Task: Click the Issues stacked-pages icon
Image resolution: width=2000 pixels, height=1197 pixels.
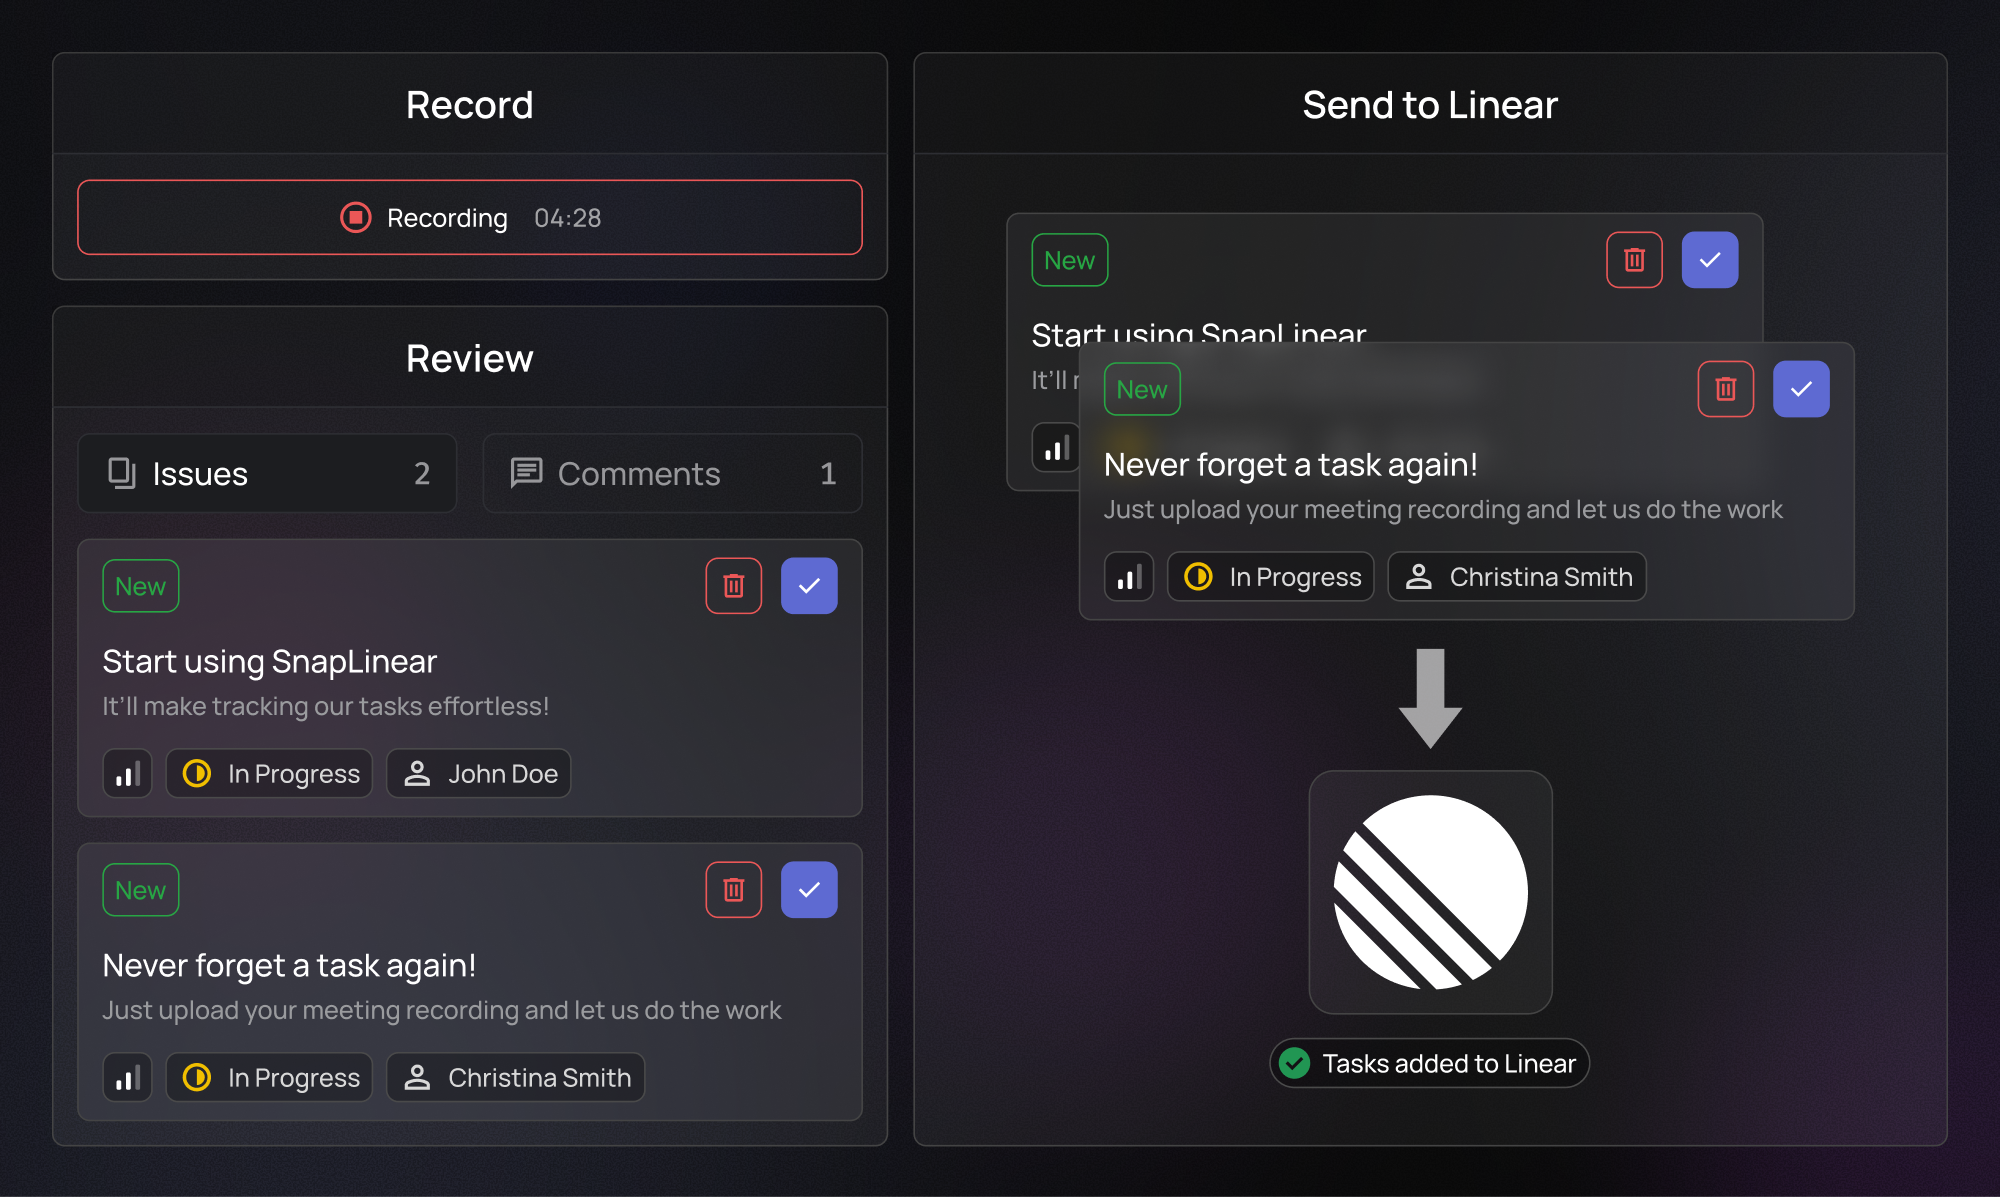Action: 122,473
